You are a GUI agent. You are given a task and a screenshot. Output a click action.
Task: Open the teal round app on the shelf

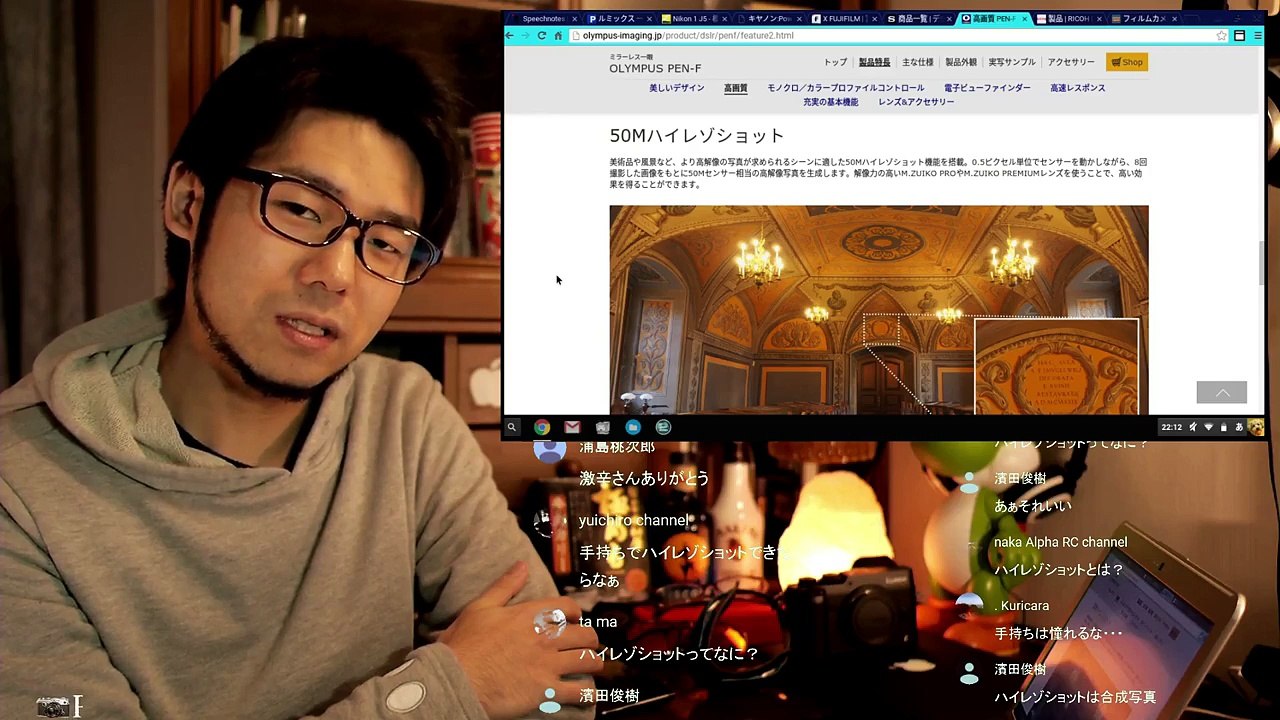tap(663, 427)
